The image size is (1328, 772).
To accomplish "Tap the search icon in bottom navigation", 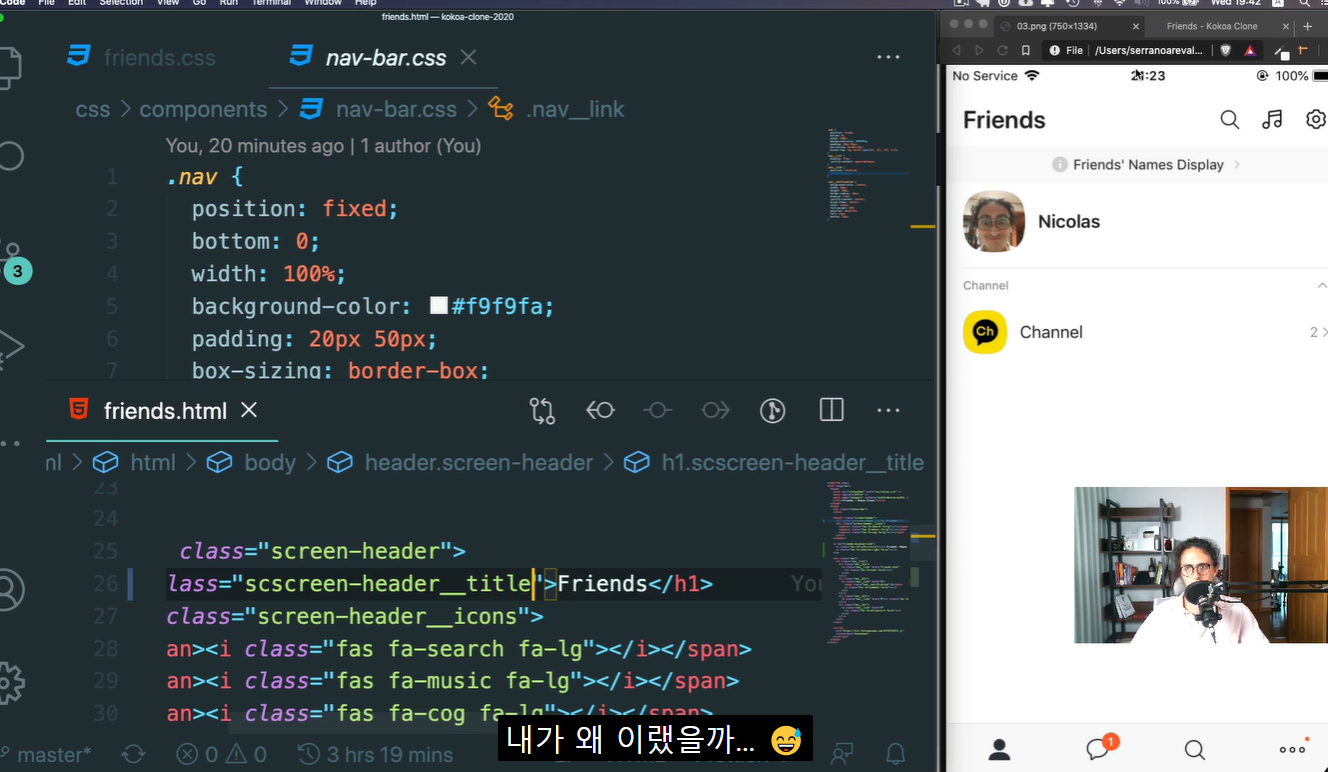I will point(1194,749).
